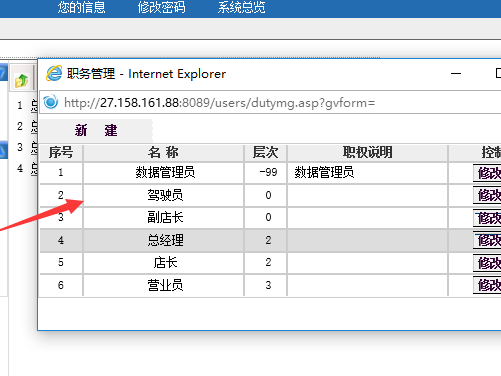Click the 职务管理 - Internet Explorer title text

146,74
